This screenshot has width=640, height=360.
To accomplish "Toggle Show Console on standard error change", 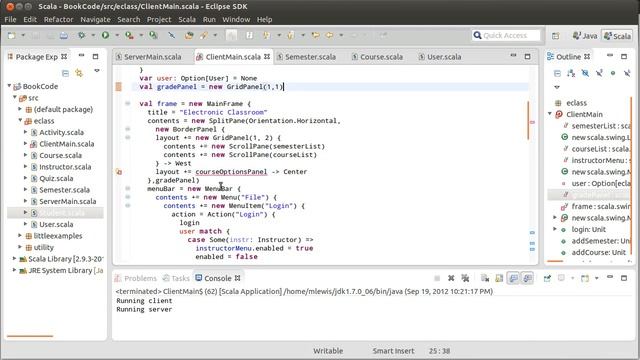I will pyautogui.click(x=527, y=278).
